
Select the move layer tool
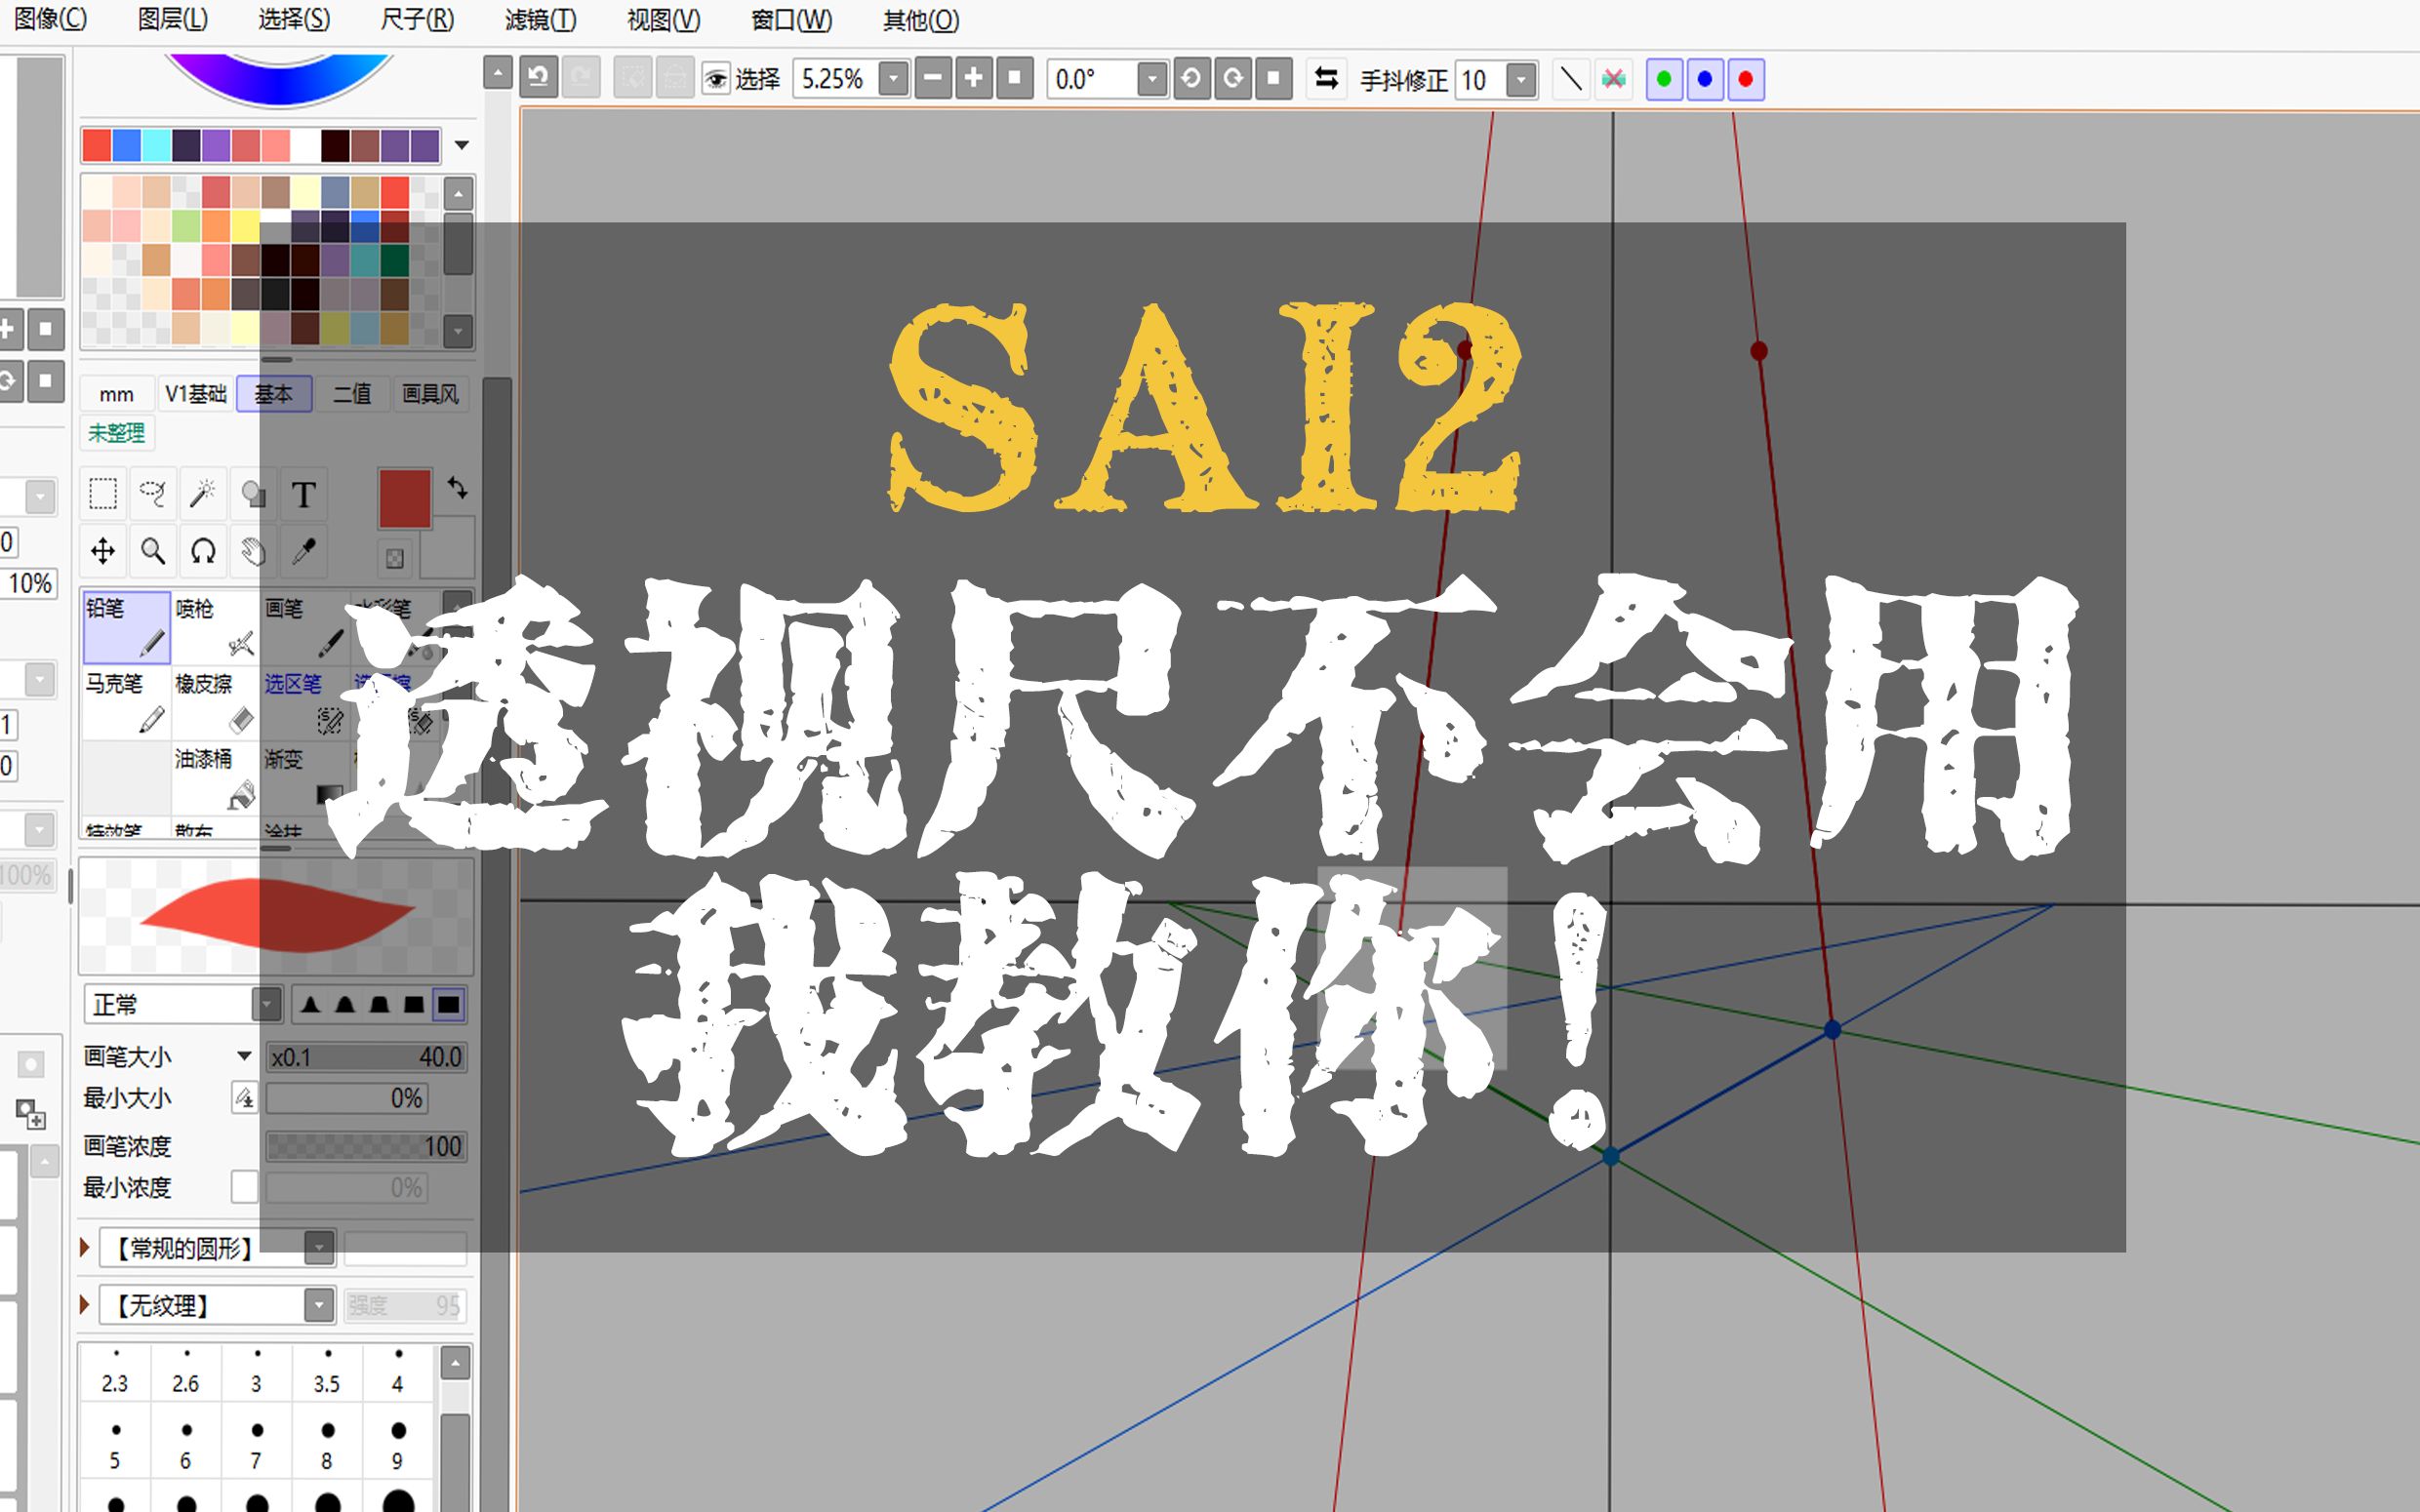(x=103, y=551)
